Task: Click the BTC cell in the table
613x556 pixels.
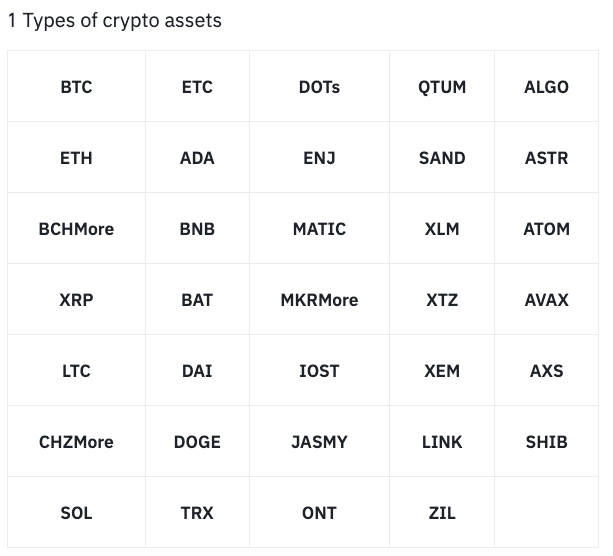Action: click(x=76, y=87)
